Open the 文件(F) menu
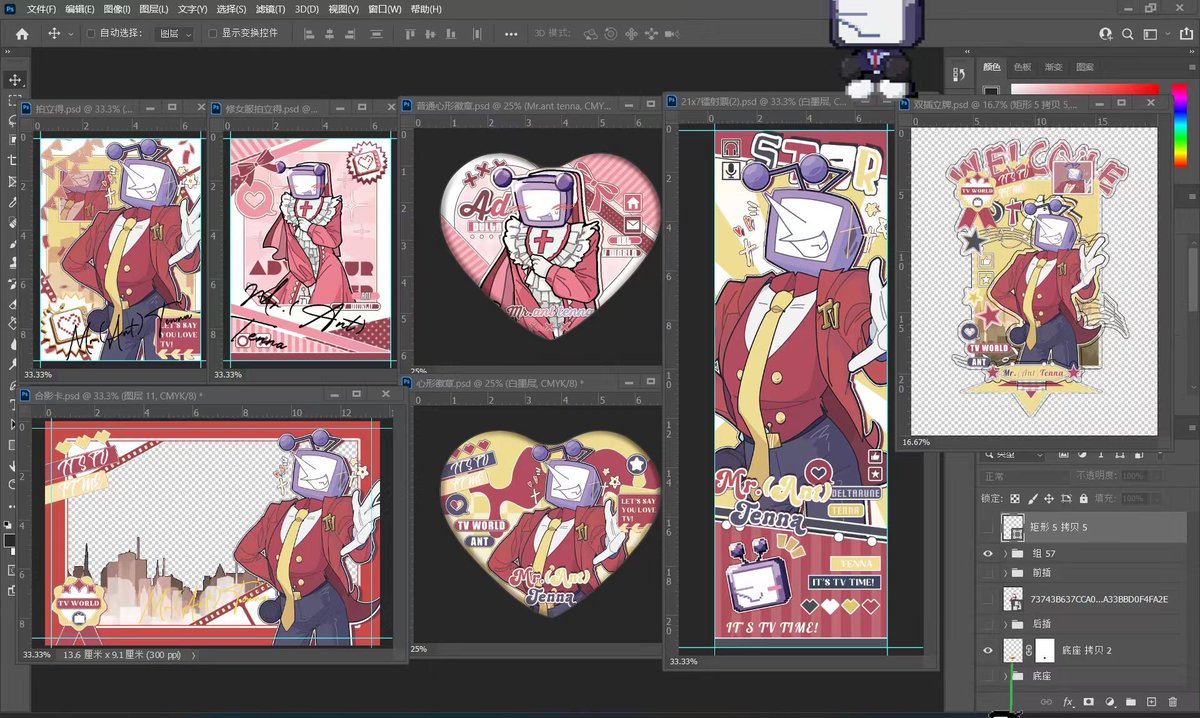The height and width of the screenshot is (718, 1200). point(42,9)
